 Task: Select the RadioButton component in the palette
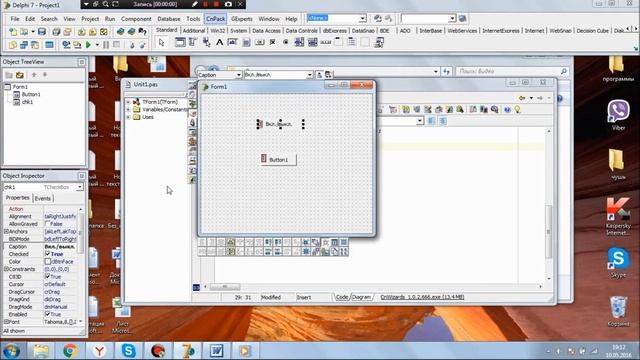click(286, 42)
